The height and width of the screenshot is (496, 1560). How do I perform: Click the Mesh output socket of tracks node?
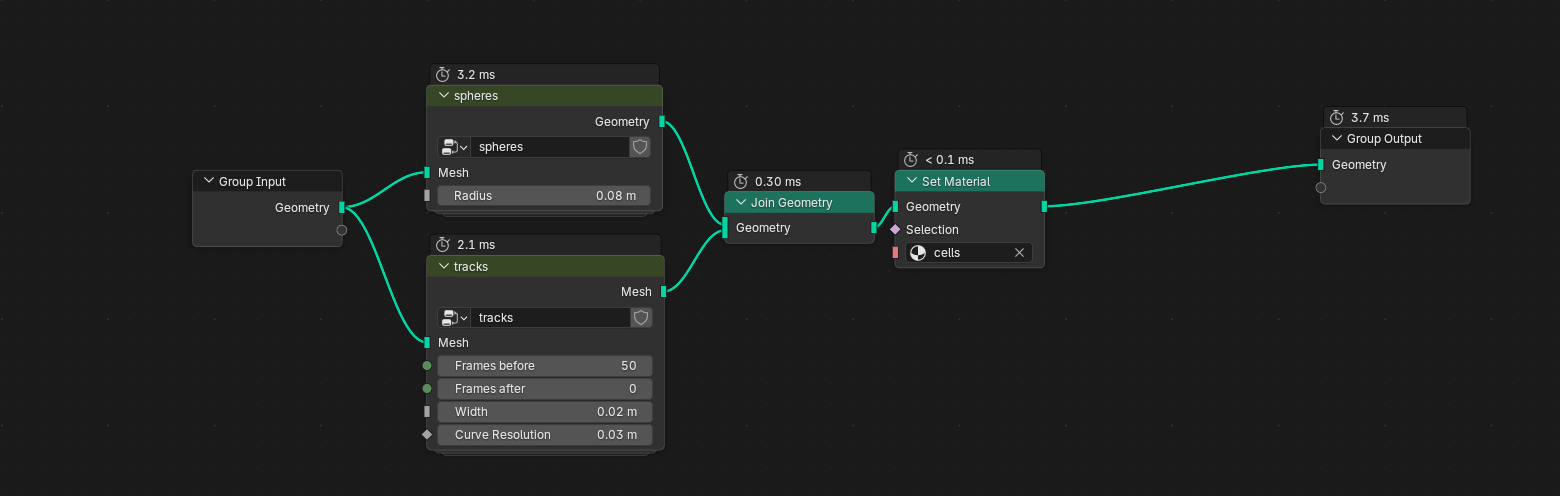[663, 292]
